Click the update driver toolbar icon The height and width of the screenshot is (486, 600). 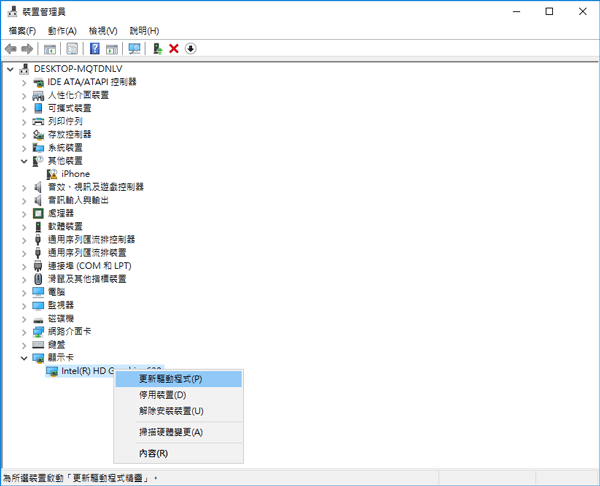pyautogui.click(x=158, y=49)
